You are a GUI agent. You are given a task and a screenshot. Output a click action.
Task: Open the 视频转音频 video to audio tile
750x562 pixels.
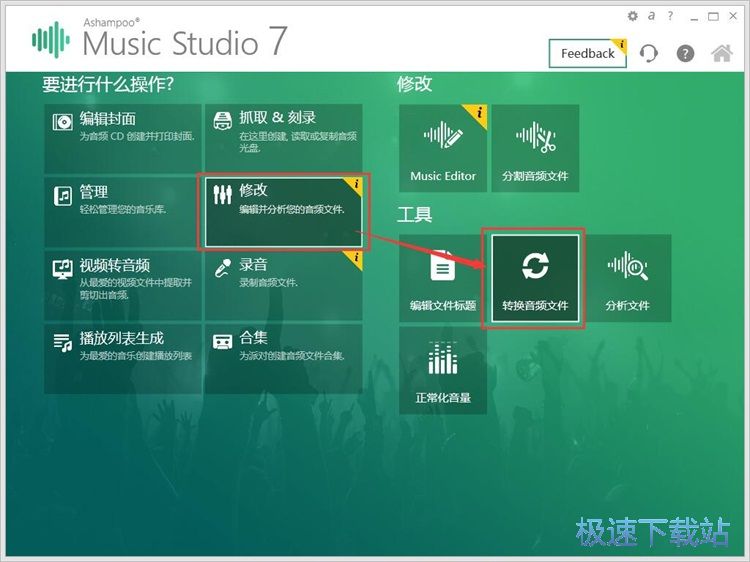[122, 286]
